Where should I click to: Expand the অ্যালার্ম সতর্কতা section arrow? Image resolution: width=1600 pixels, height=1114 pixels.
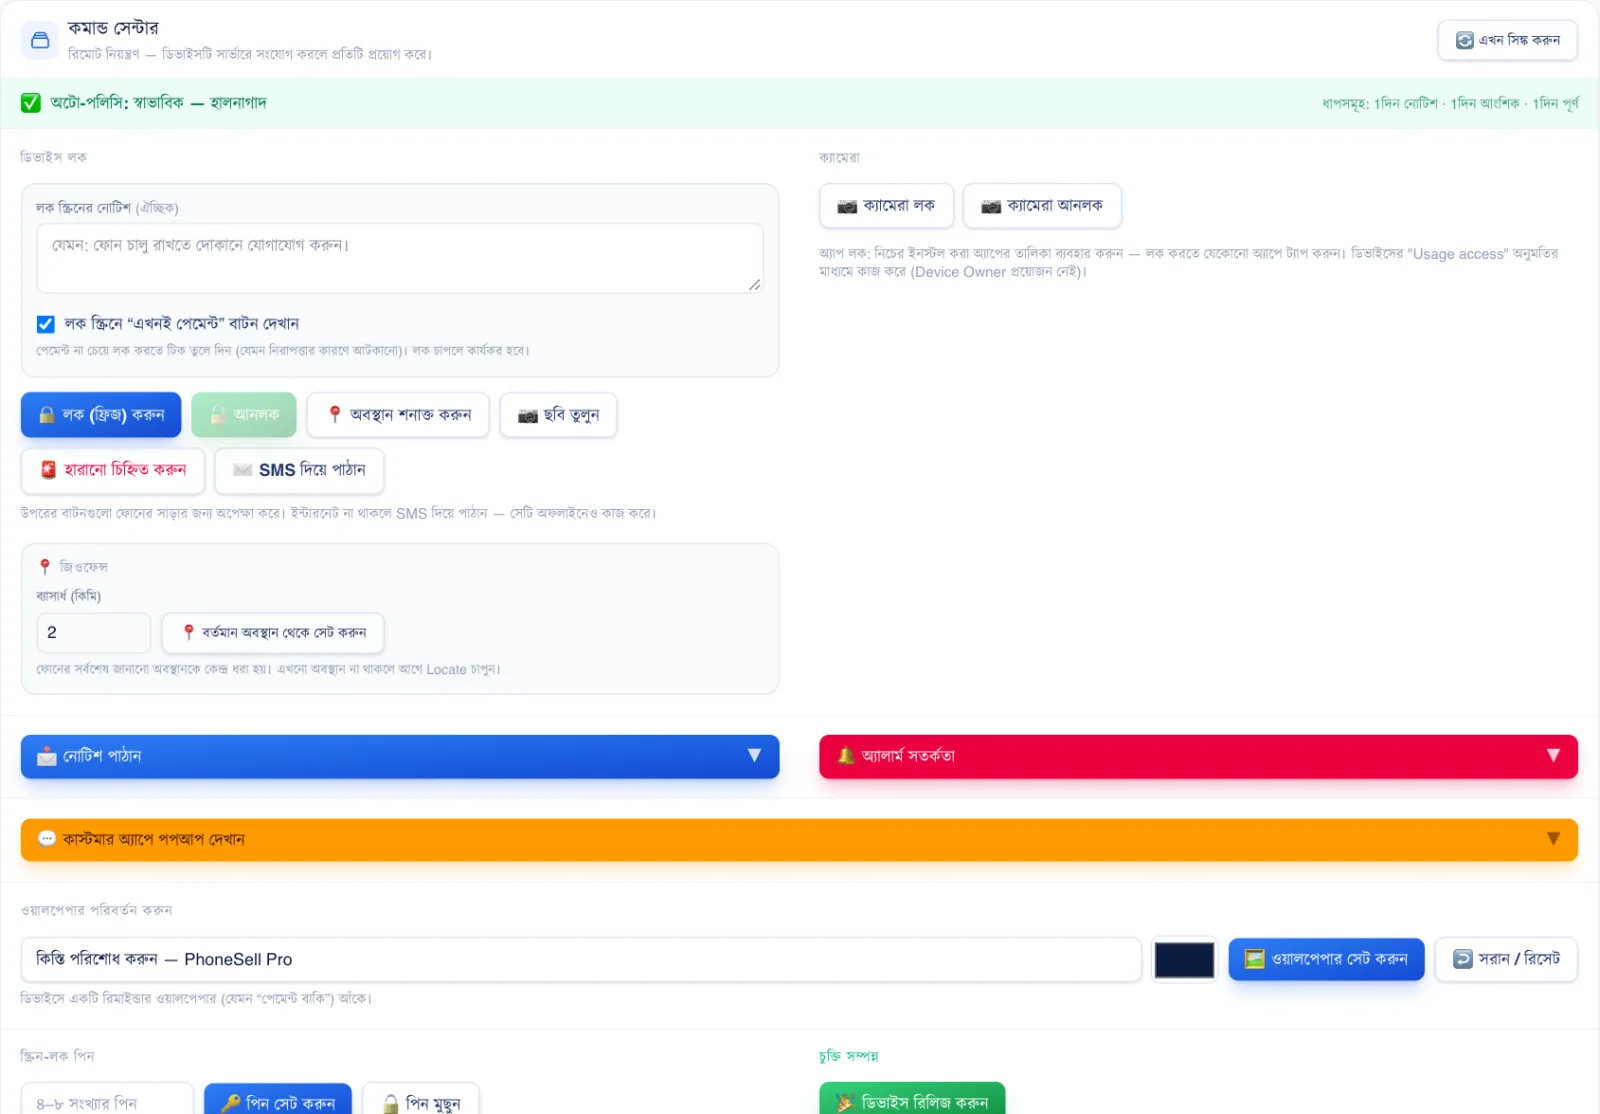point(1553,756)
